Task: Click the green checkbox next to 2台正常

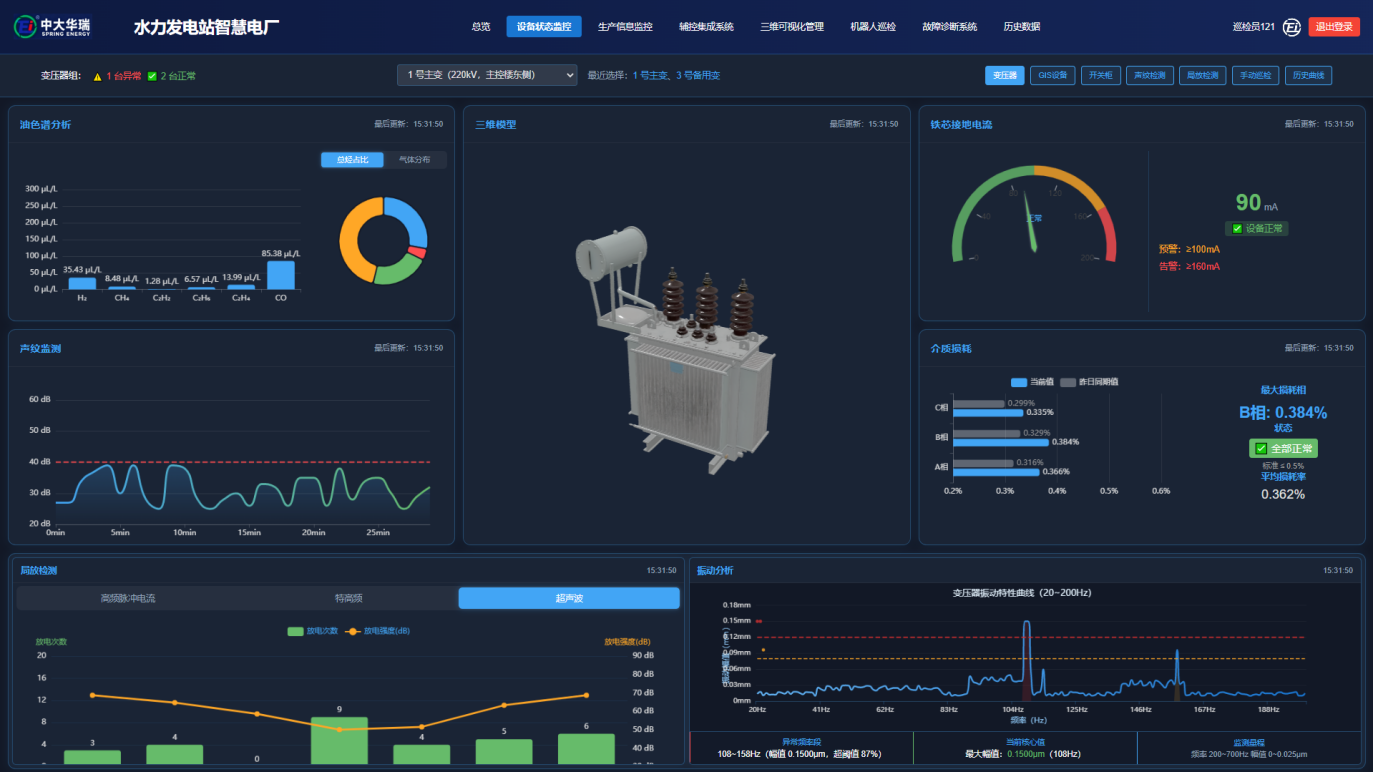Action: [x=152, y=76]
